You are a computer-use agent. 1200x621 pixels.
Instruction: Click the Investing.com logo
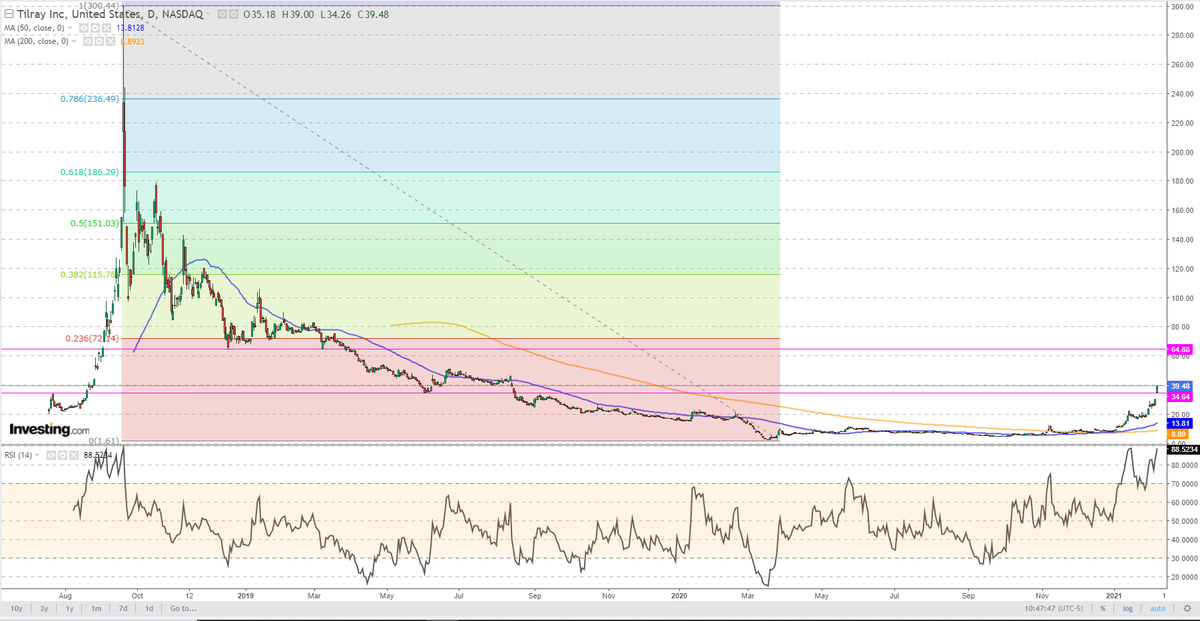49,429
